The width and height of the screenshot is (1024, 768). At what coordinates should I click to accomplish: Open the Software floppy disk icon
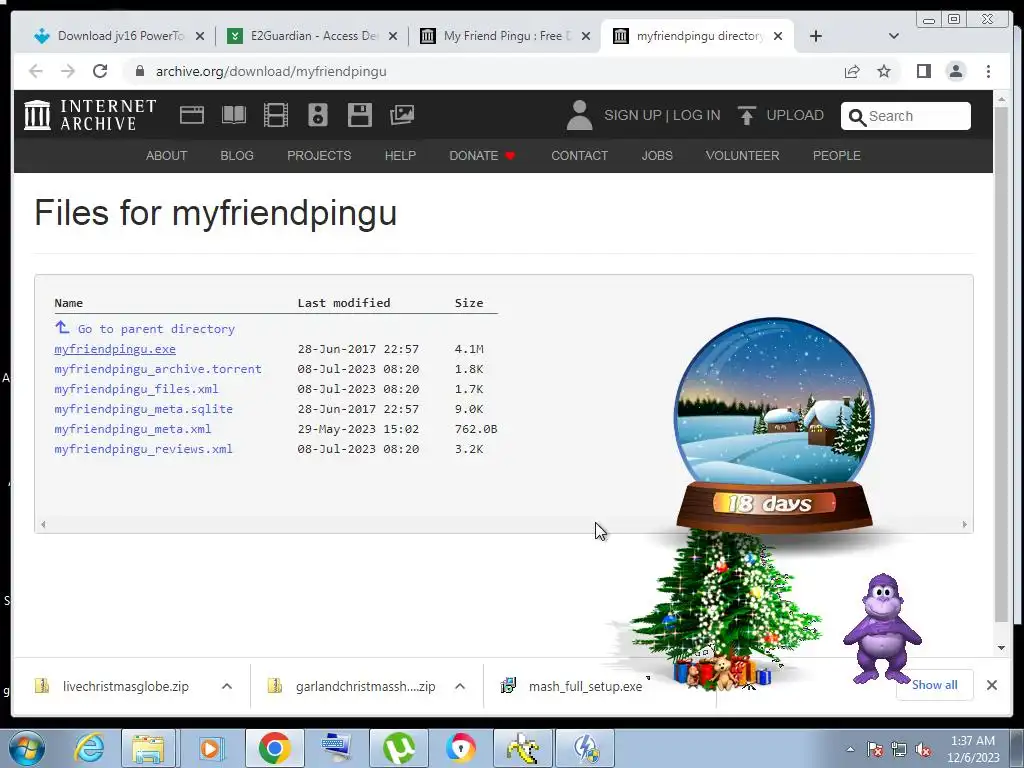coord(360,115)
